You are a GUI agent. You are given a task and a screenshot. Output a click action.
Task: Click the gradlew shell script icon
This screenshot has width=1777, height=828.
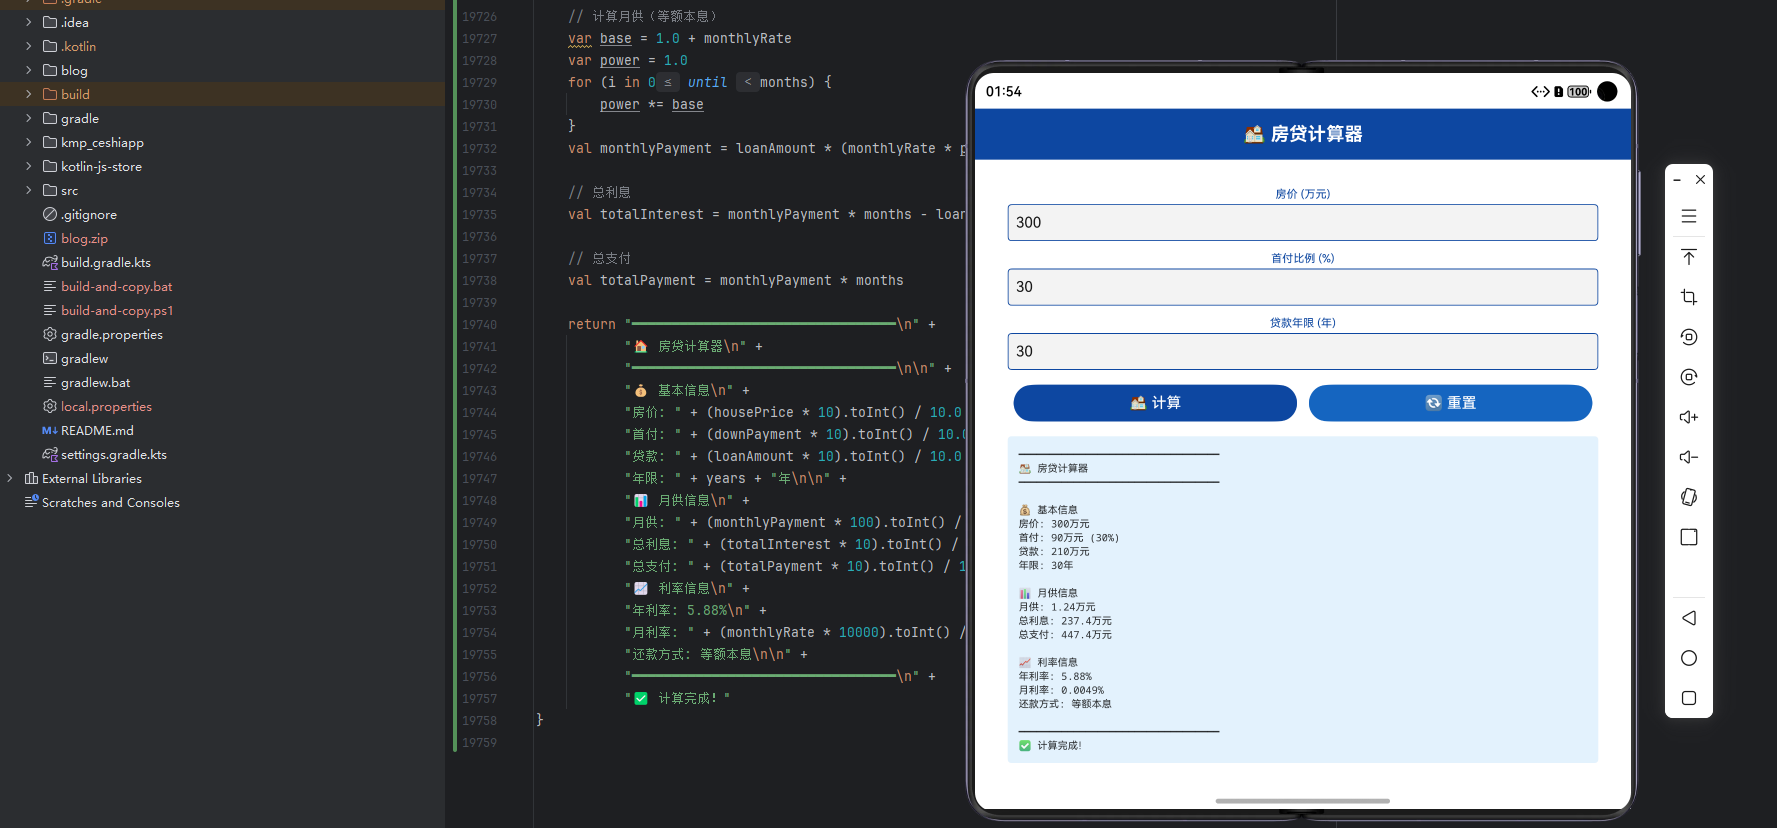50,359
